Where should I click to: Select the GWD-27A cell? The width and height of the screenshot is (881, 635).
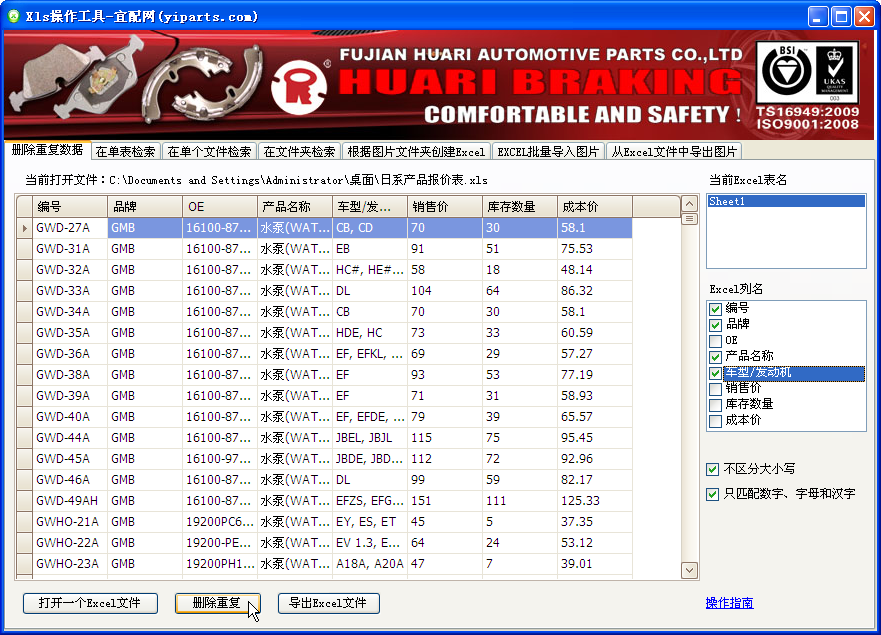point(70,228)
